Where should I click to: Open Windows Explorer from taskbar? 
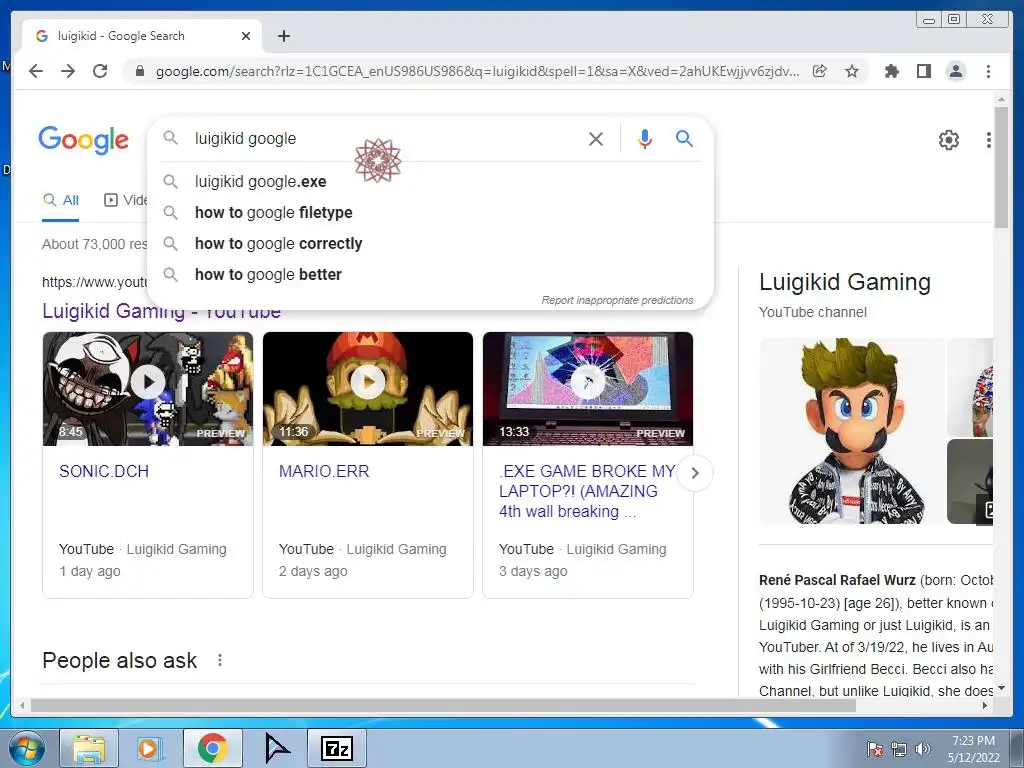[89, 748]
